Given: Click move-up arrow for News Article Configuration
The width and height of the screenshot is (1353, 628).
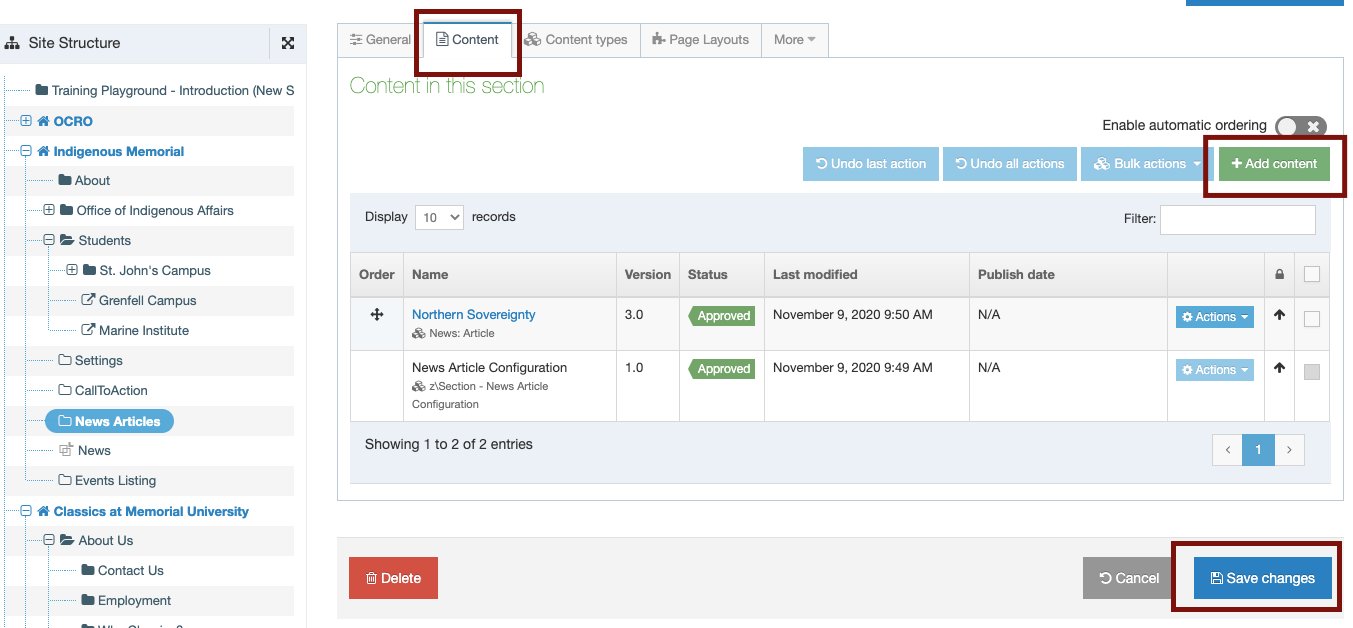Looking at the screenshot, I should [1279, 369].
